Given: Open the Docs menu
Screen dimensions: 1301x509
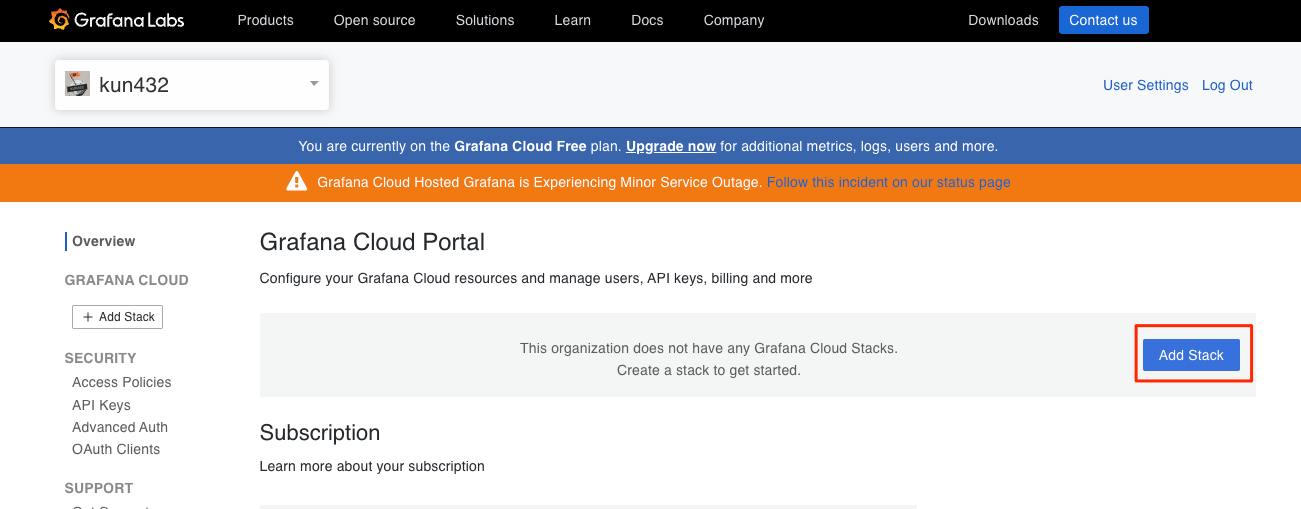Looking at the screenshot, I should (647, 20).
